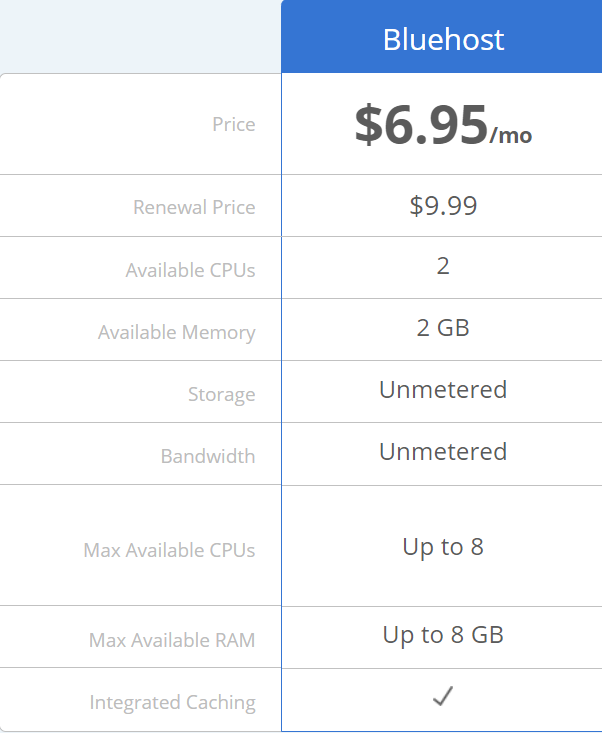Select the Bandwidth row label
602x733 pixels.
pyautogui.click(x=208, y=456)
